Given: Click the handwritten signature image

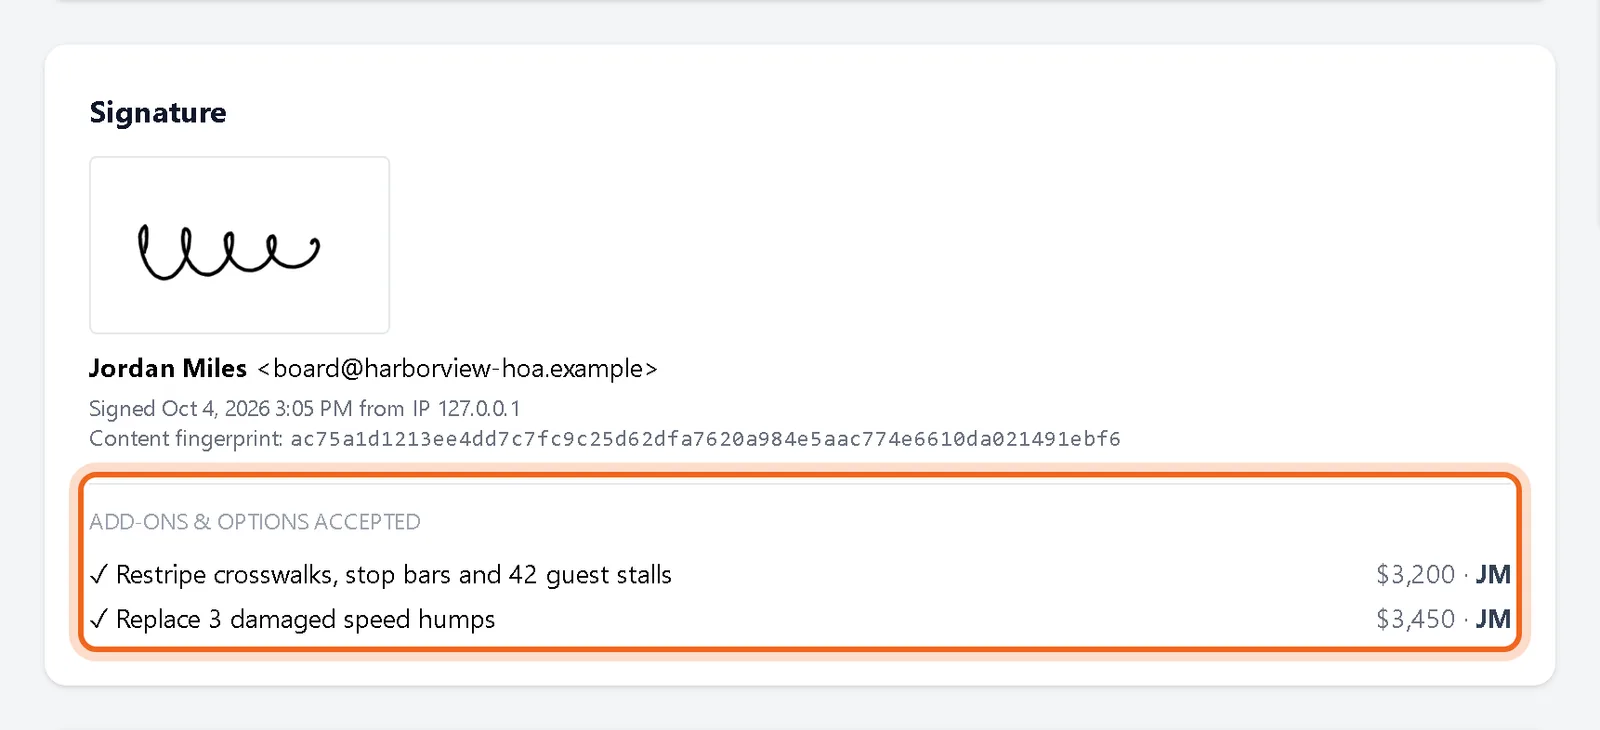Looking at the screenshot, I should coord(239,245).
